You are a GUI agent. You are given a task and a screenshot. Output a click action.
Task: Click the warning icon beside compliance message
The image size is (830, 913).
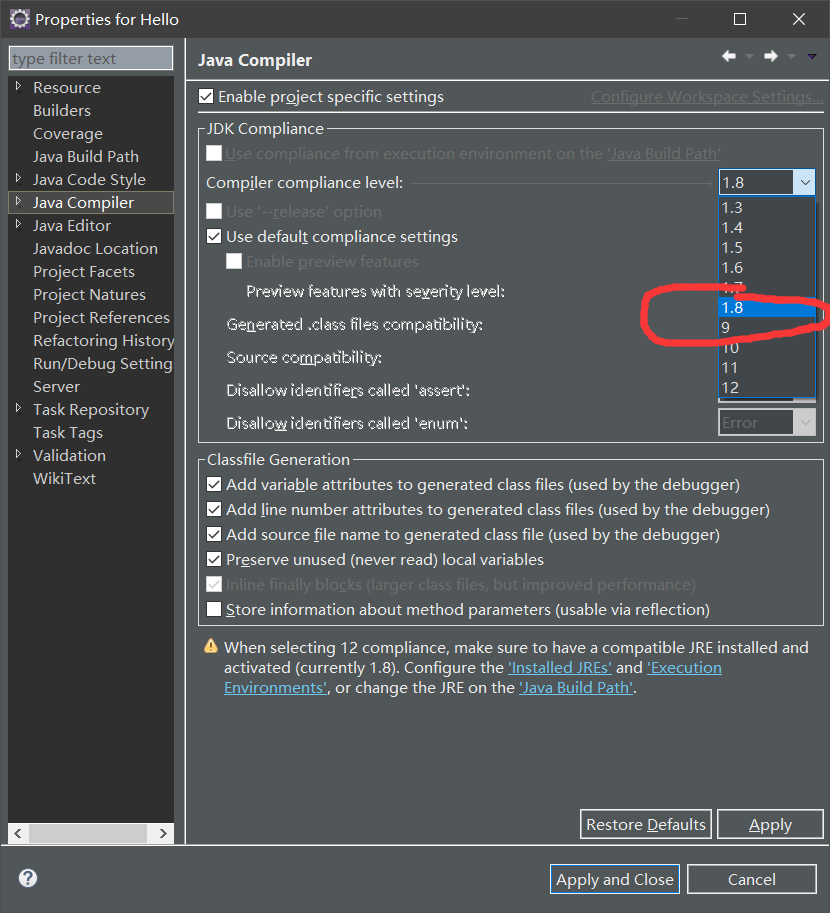tap(211, 646)
